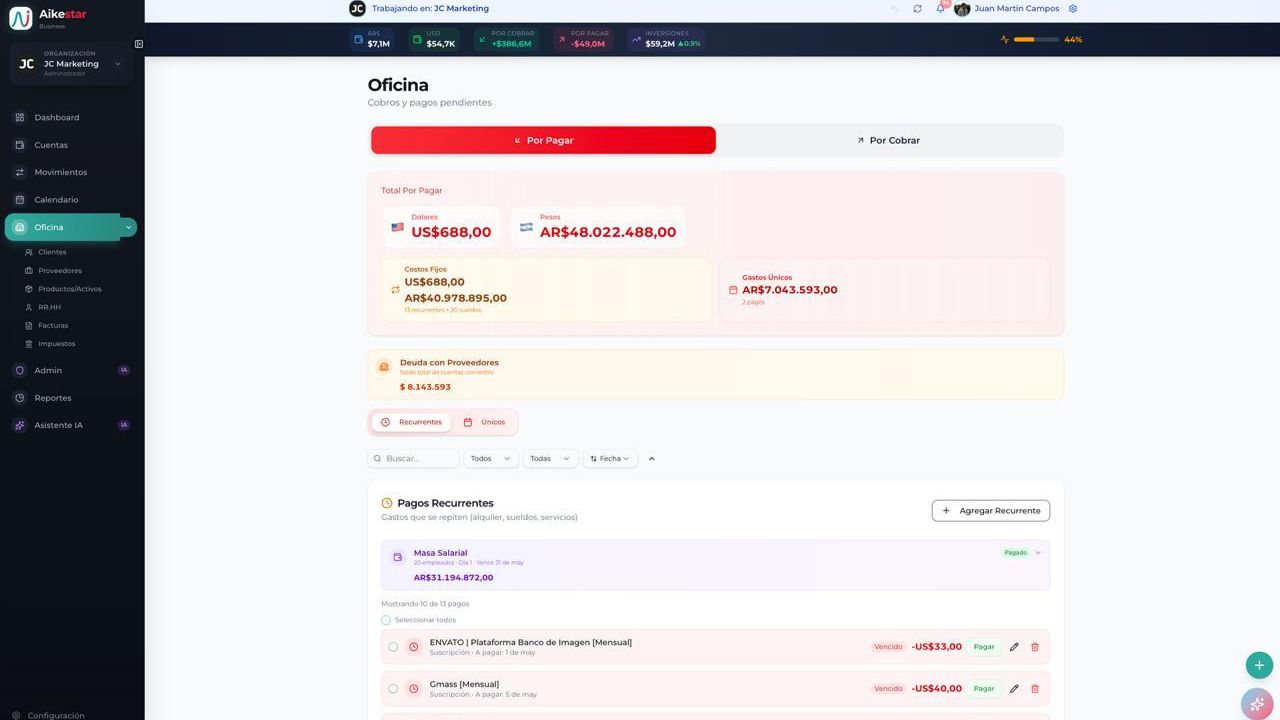Open the AI sparkle floating button
Viewport: 1280px width, 720px height.
1258,704
